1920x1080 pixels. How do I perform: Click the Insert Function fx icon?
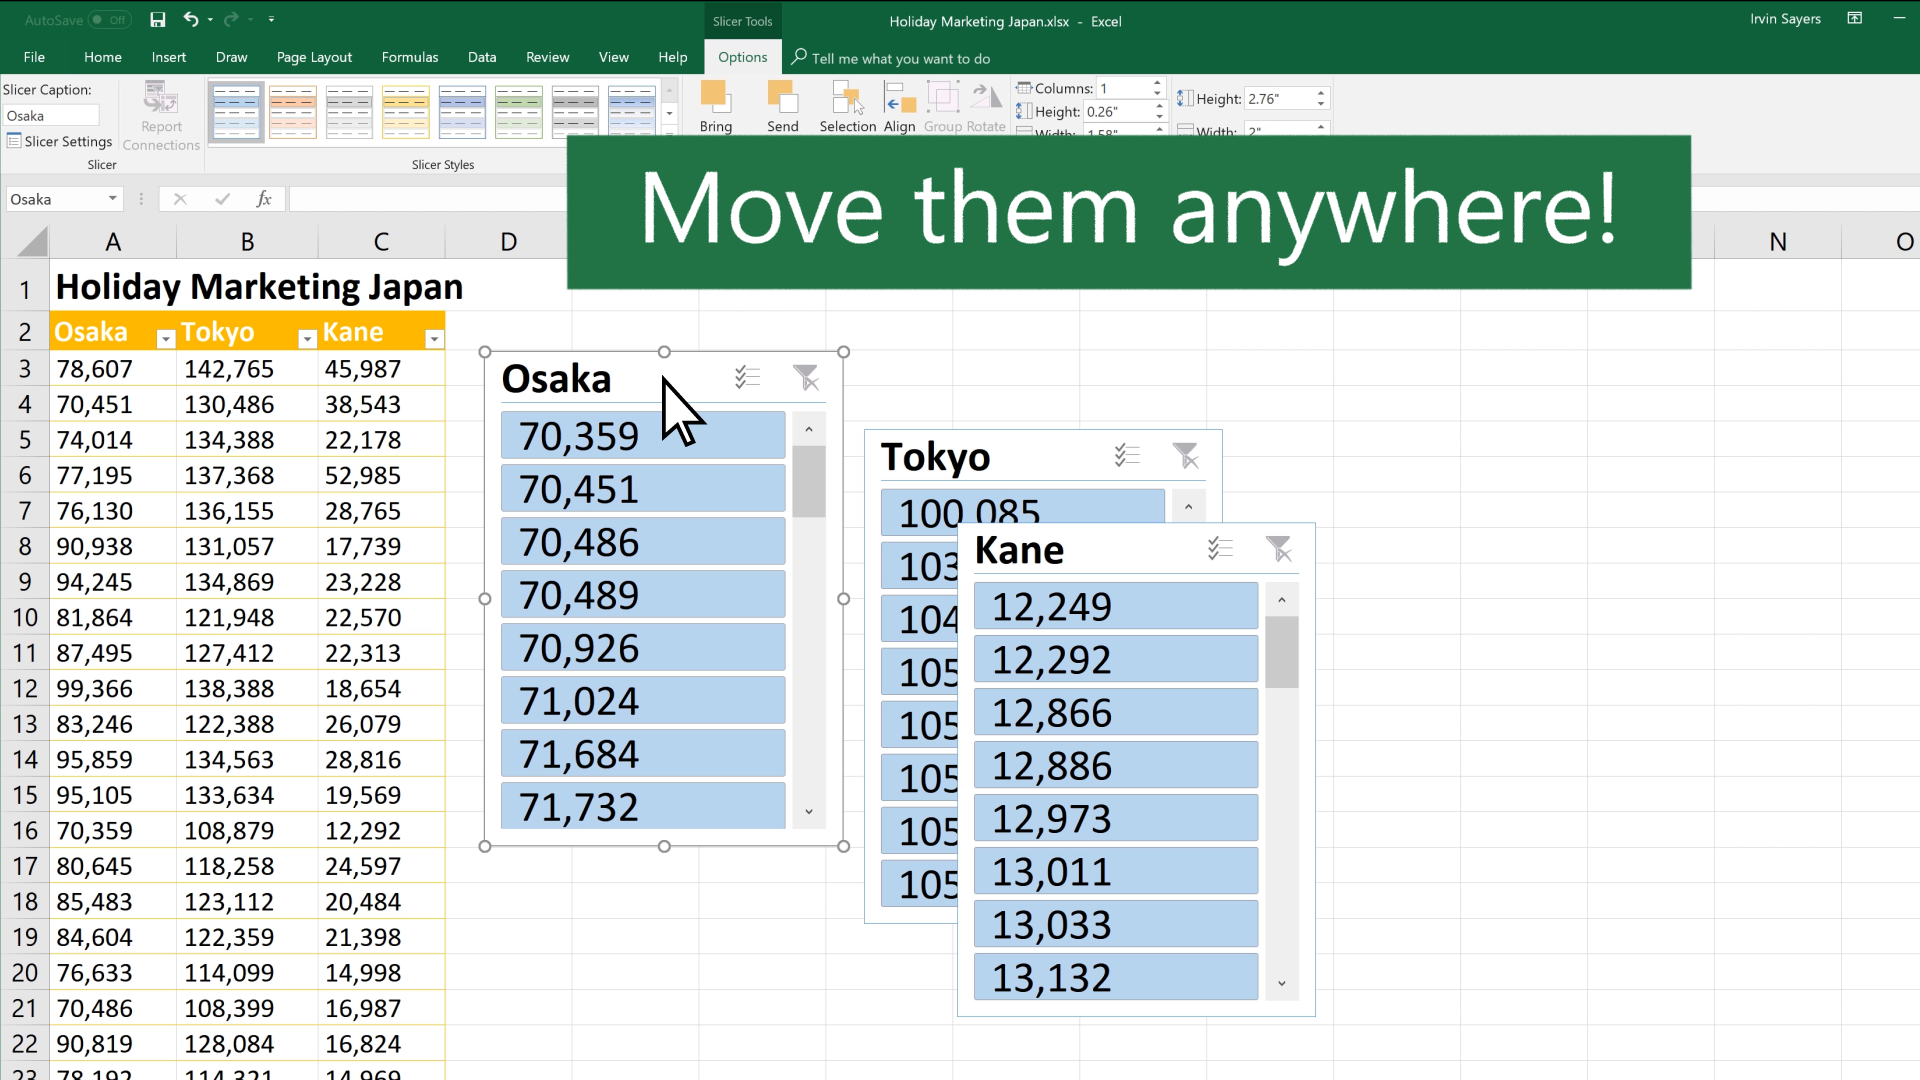point(264,199)
